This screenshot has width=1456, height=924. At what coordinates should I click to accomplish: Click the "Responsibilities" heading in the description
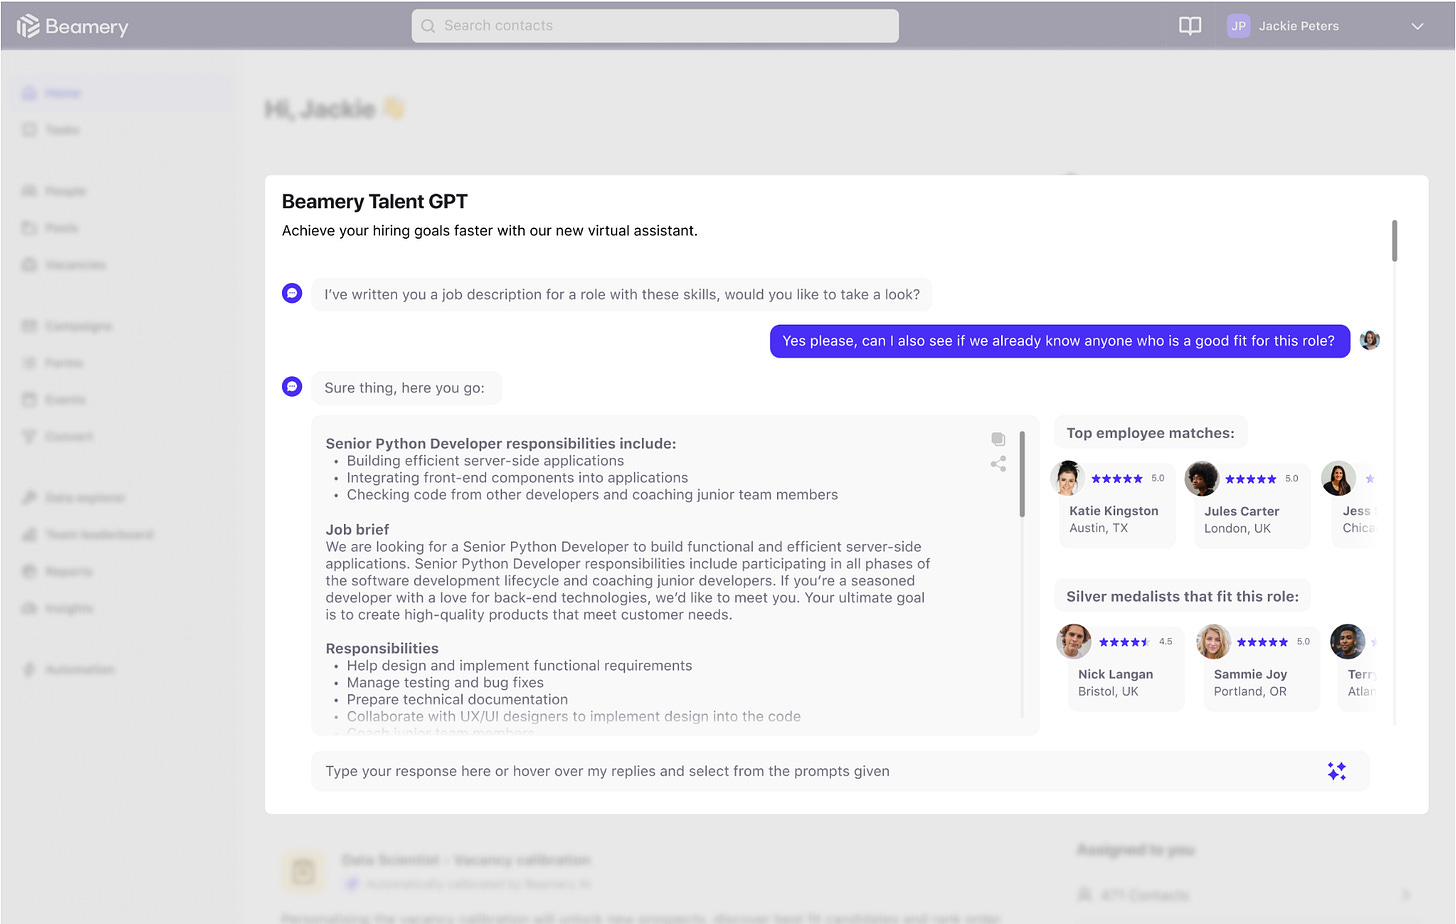point(382,649)
